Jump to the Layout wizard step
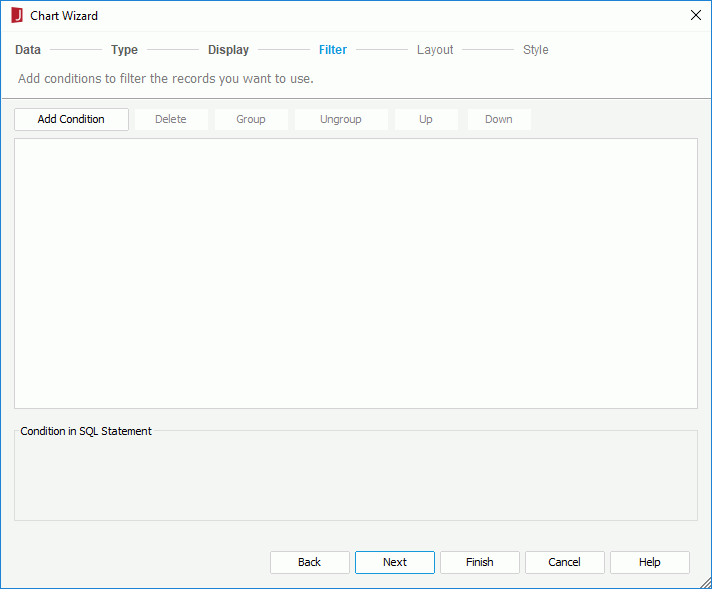This screenshot has width=712, height=589. pos(435,49)
